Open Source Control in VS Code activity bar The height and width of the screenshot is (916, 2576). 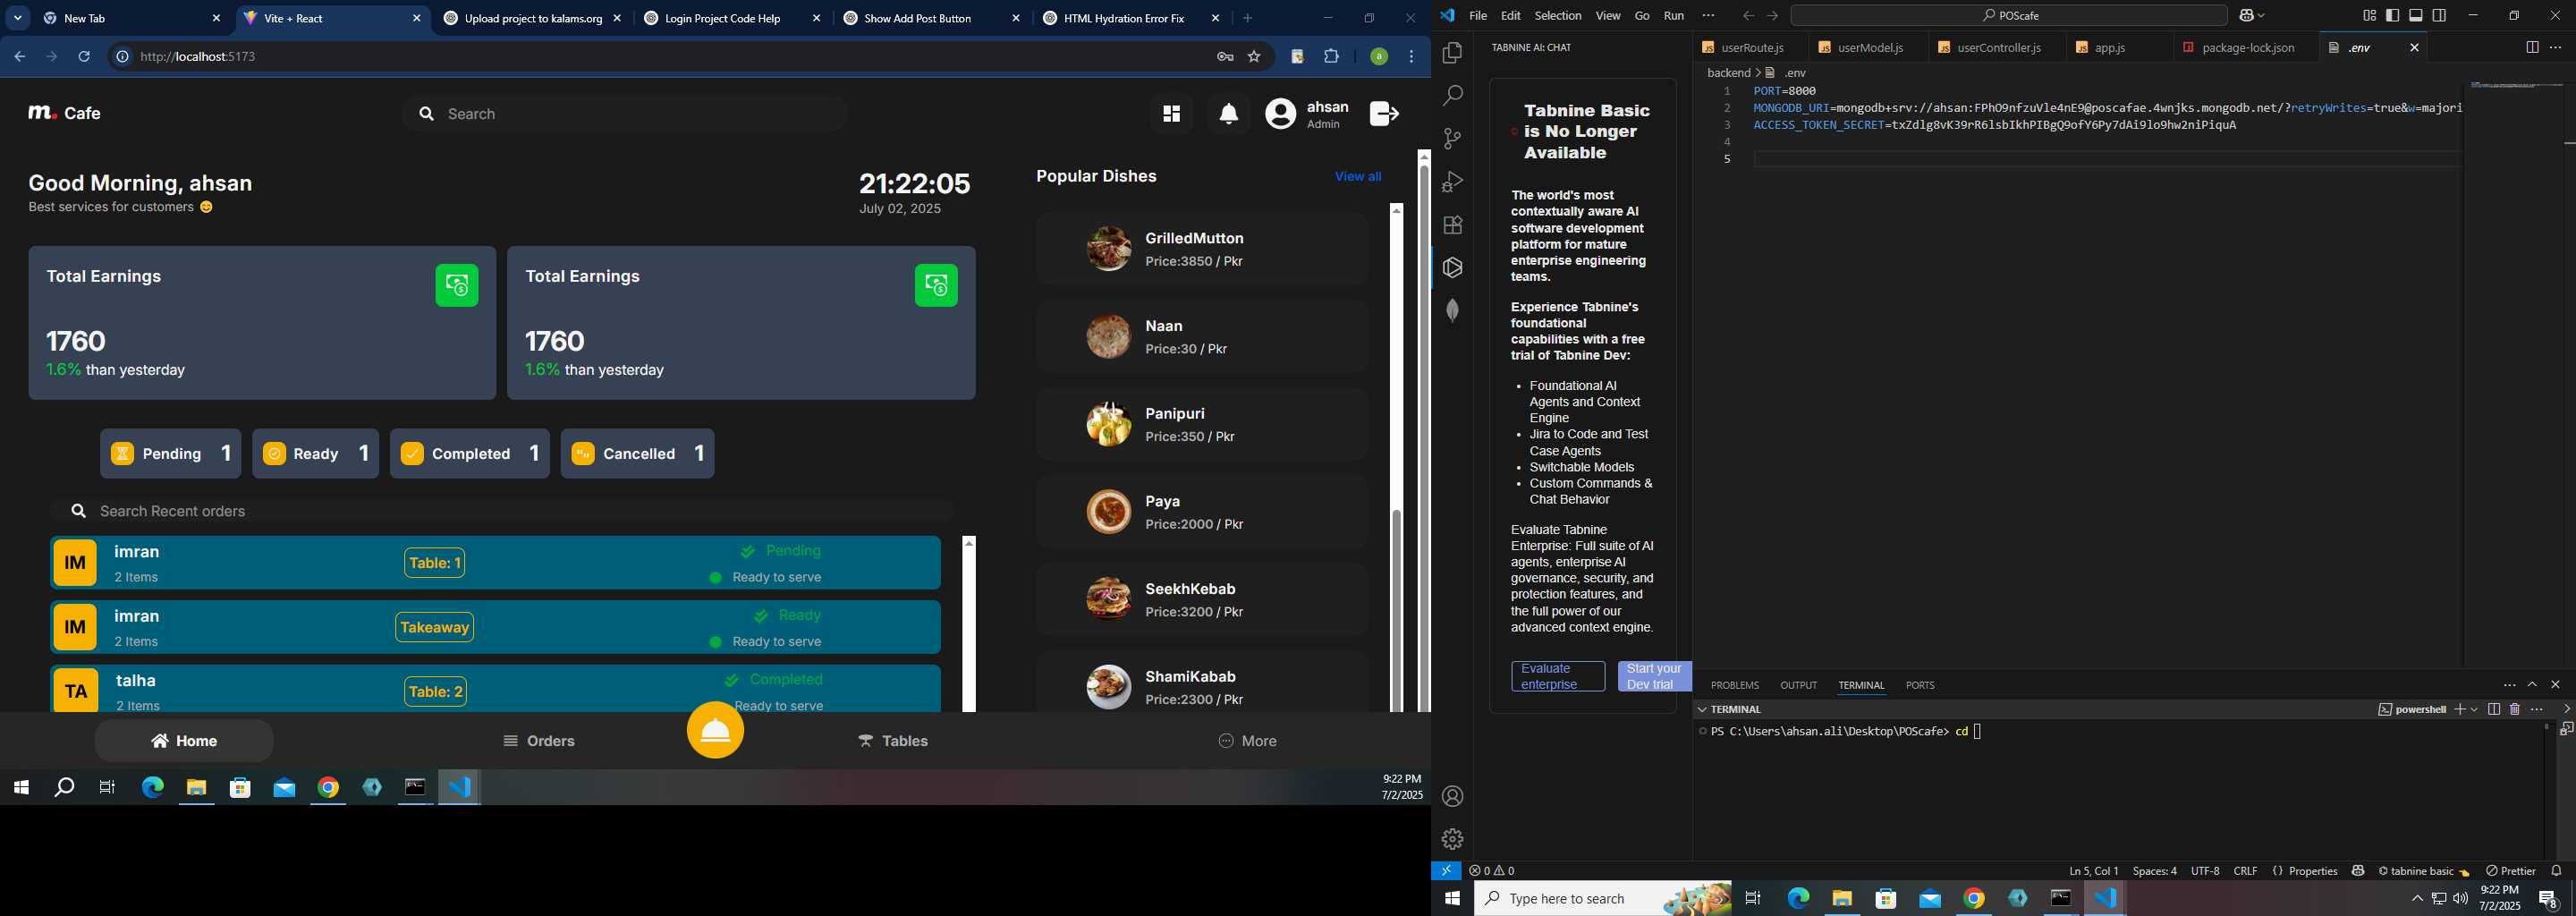coord(1452,139)
